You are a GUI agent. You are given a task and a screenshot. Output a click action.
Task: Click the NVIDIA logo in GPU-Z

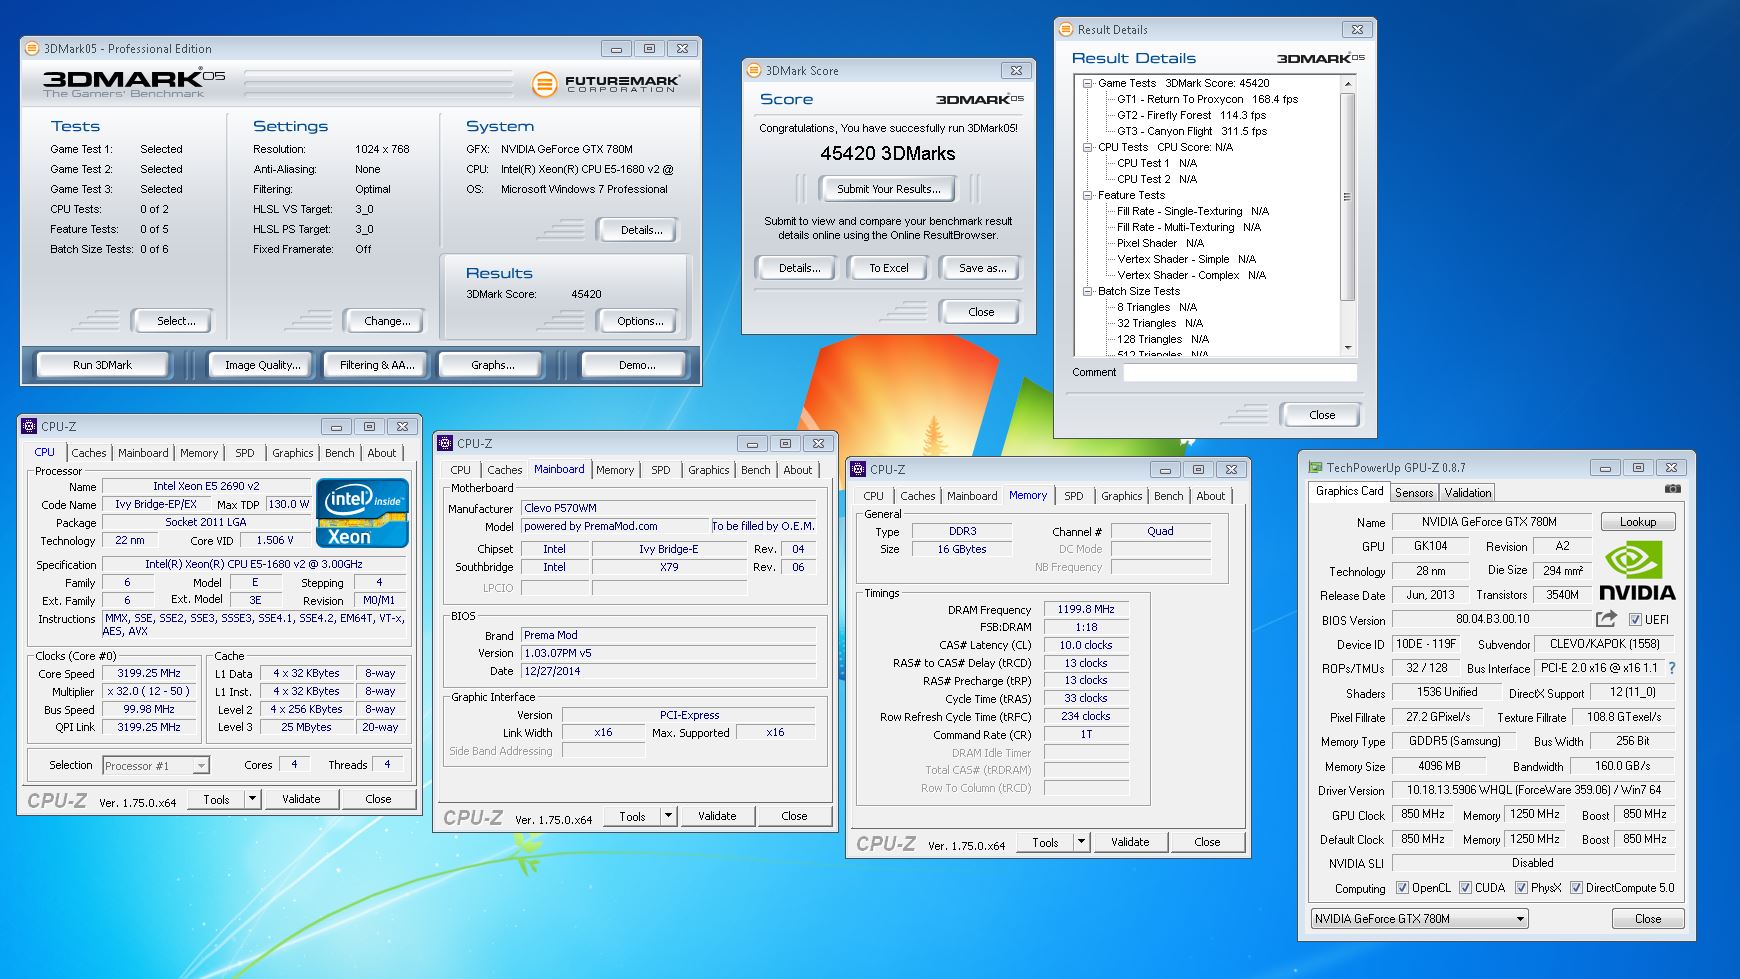click(x=1637, y=571)
